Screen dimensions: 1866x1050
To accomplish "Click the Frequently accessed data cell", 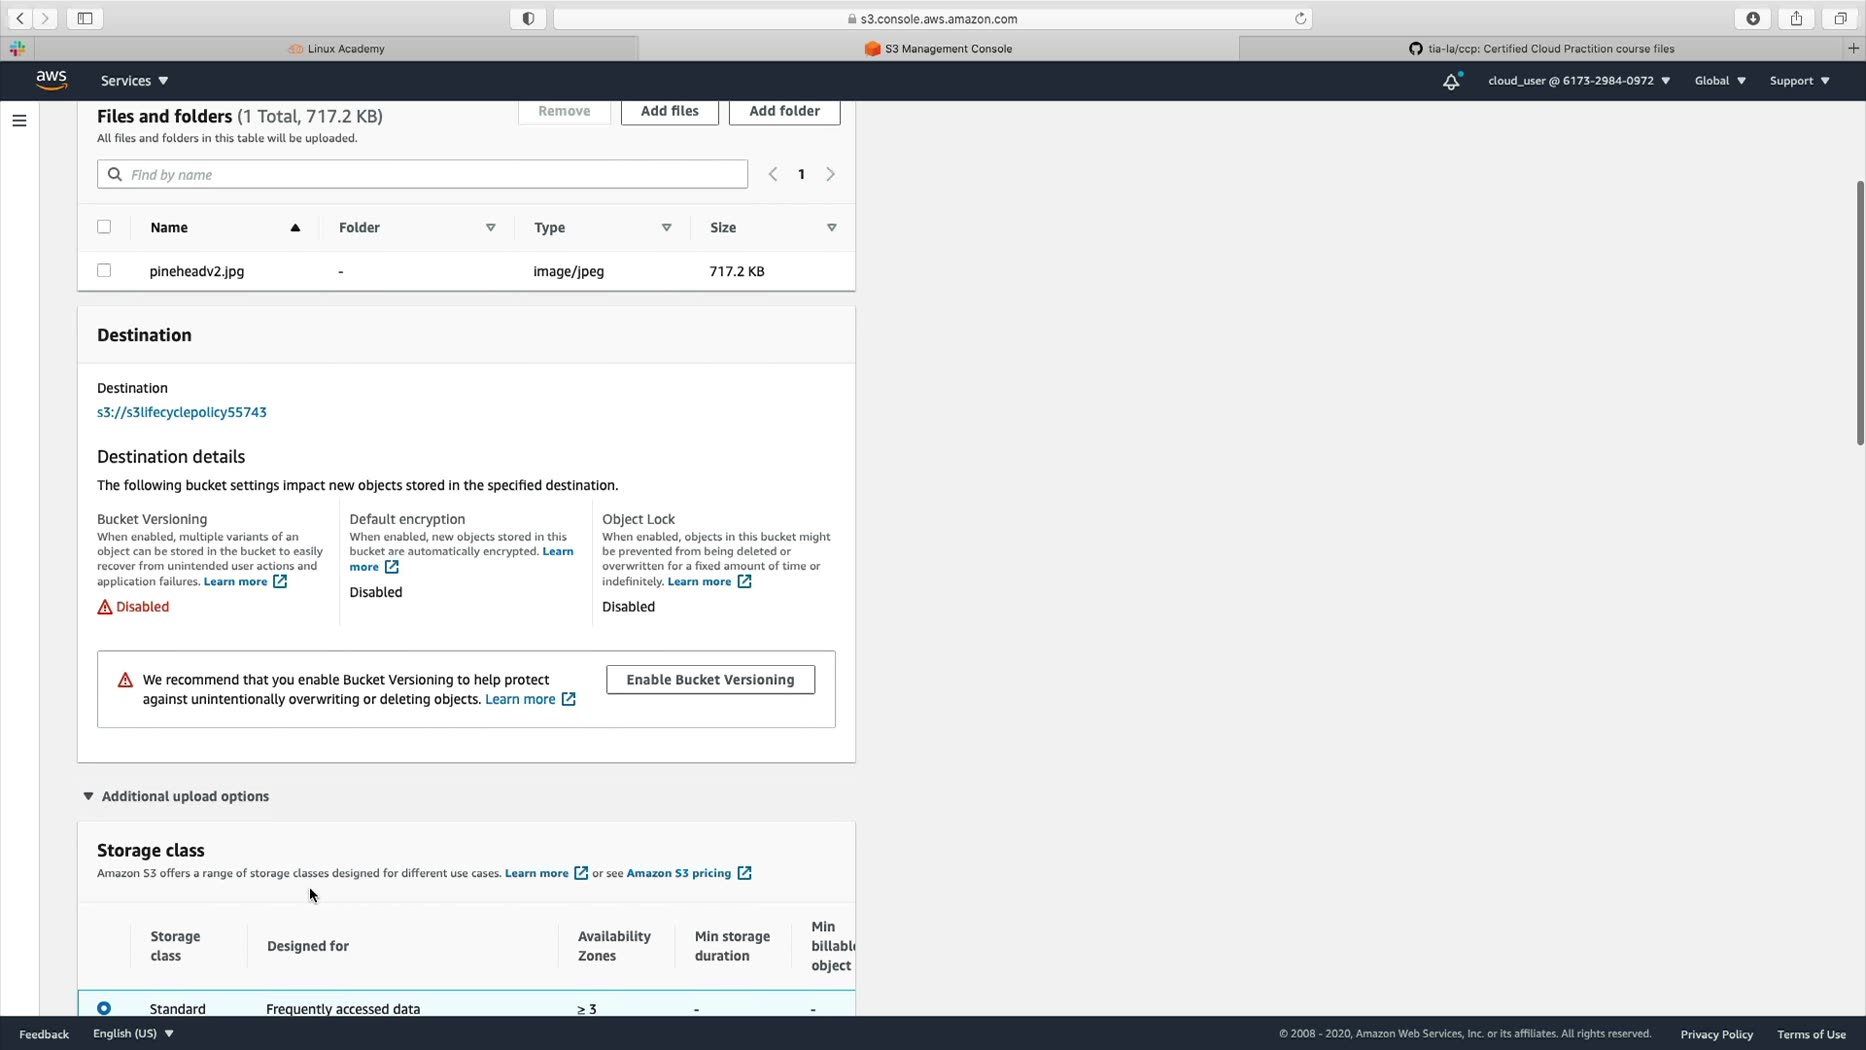I will point(343,1008).
